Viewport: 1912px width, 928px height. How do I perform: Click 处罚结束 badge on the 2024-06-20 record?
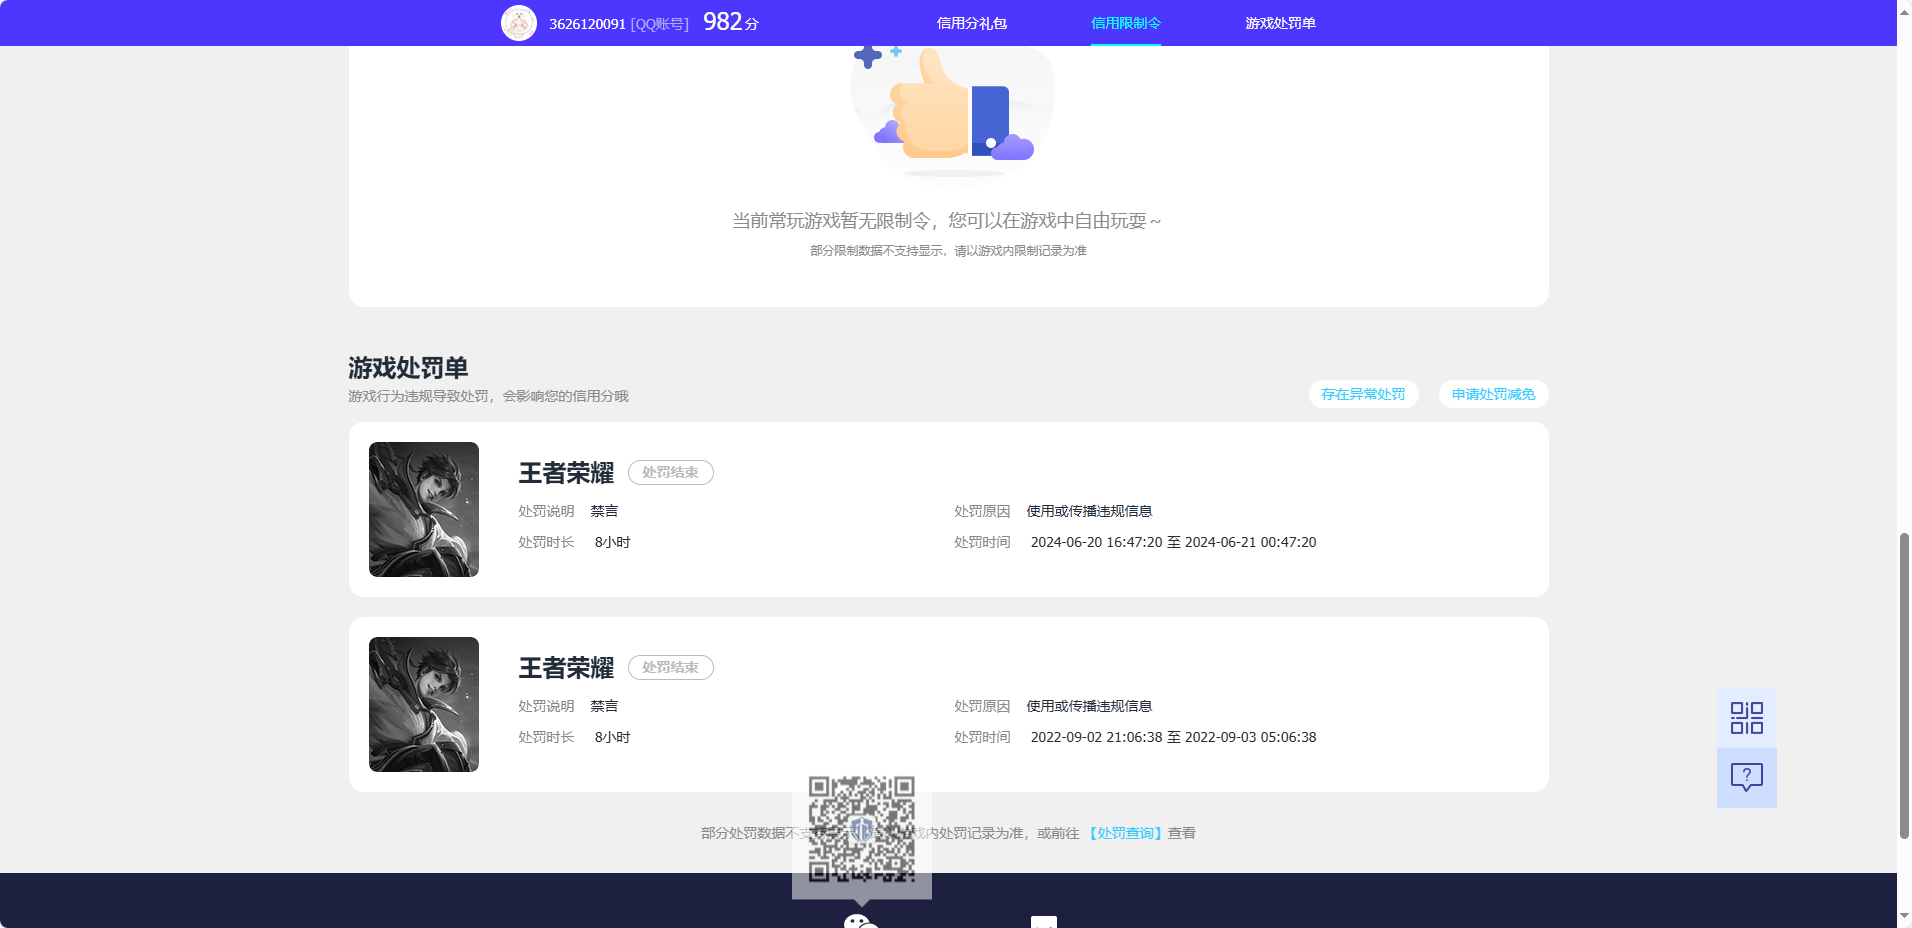click(x=670, y=472)
